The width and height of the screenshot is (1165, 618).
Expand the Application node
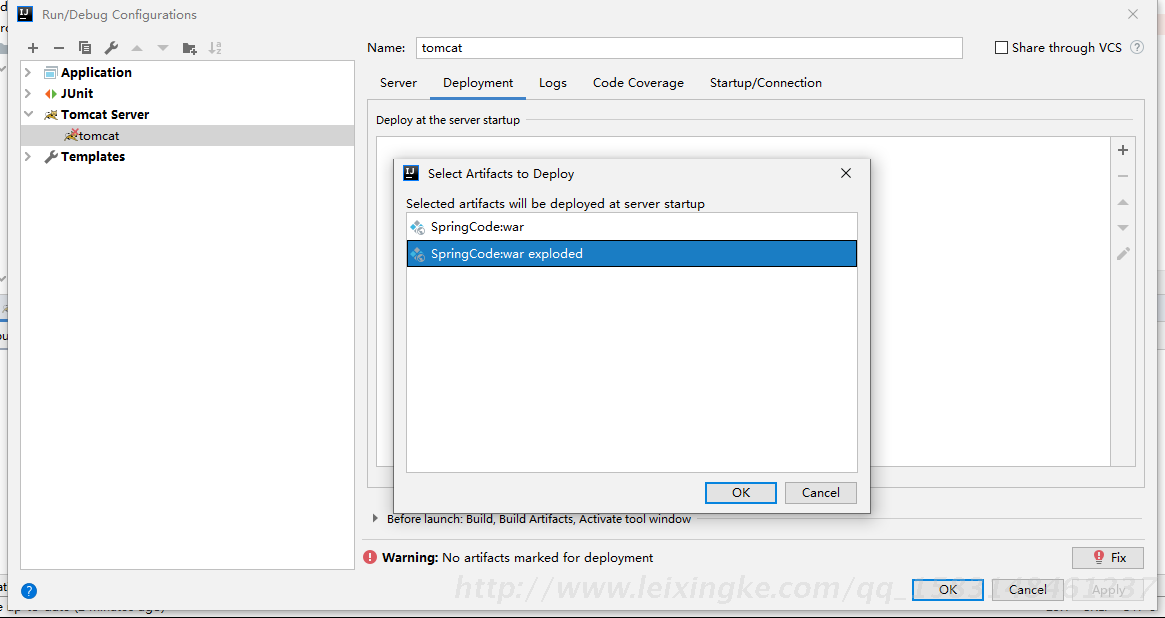tap(28, 73)
